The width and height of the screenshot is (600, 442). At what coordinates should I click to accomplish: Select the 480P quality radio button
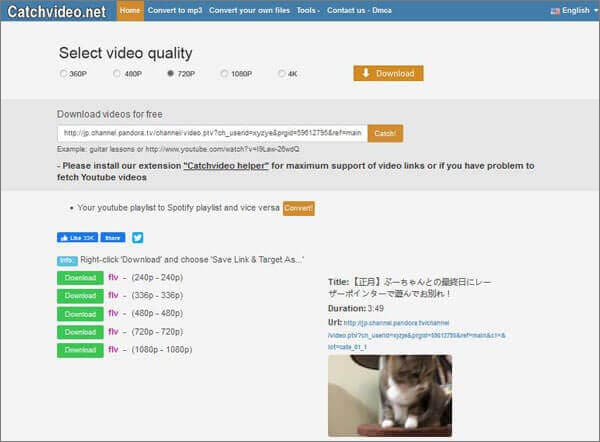pyautogui.click(x=117, y=73)
